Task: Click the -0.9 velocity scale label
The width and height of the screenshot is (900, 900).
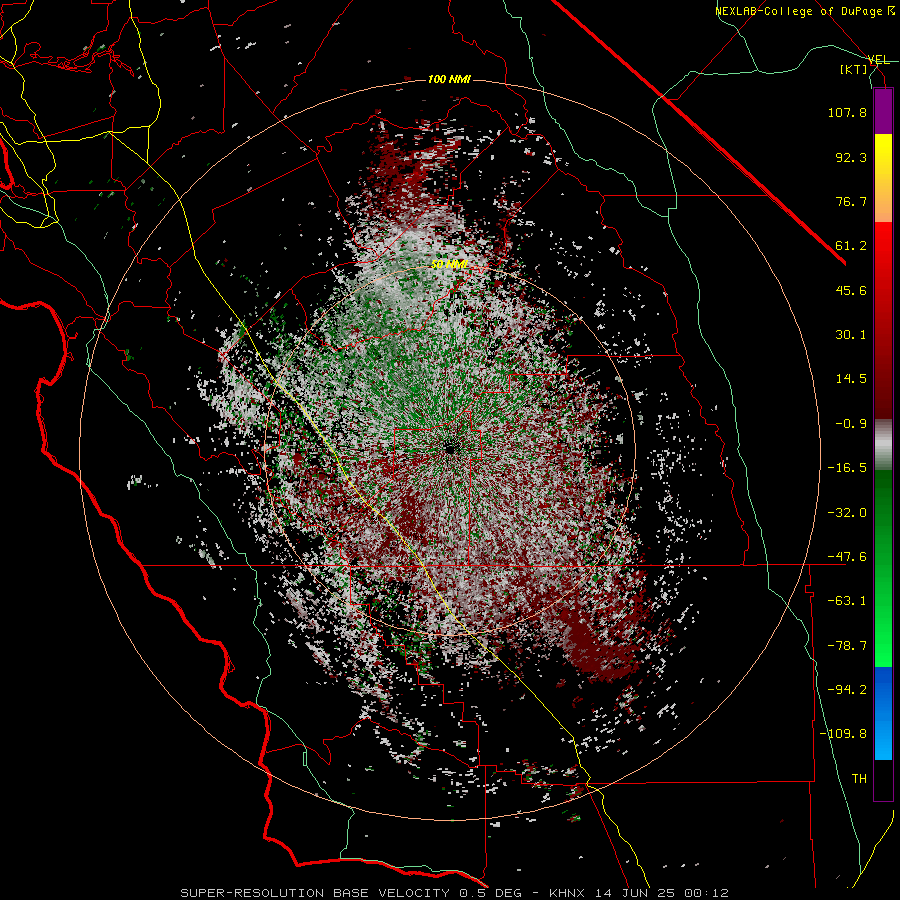Action: 851,424
